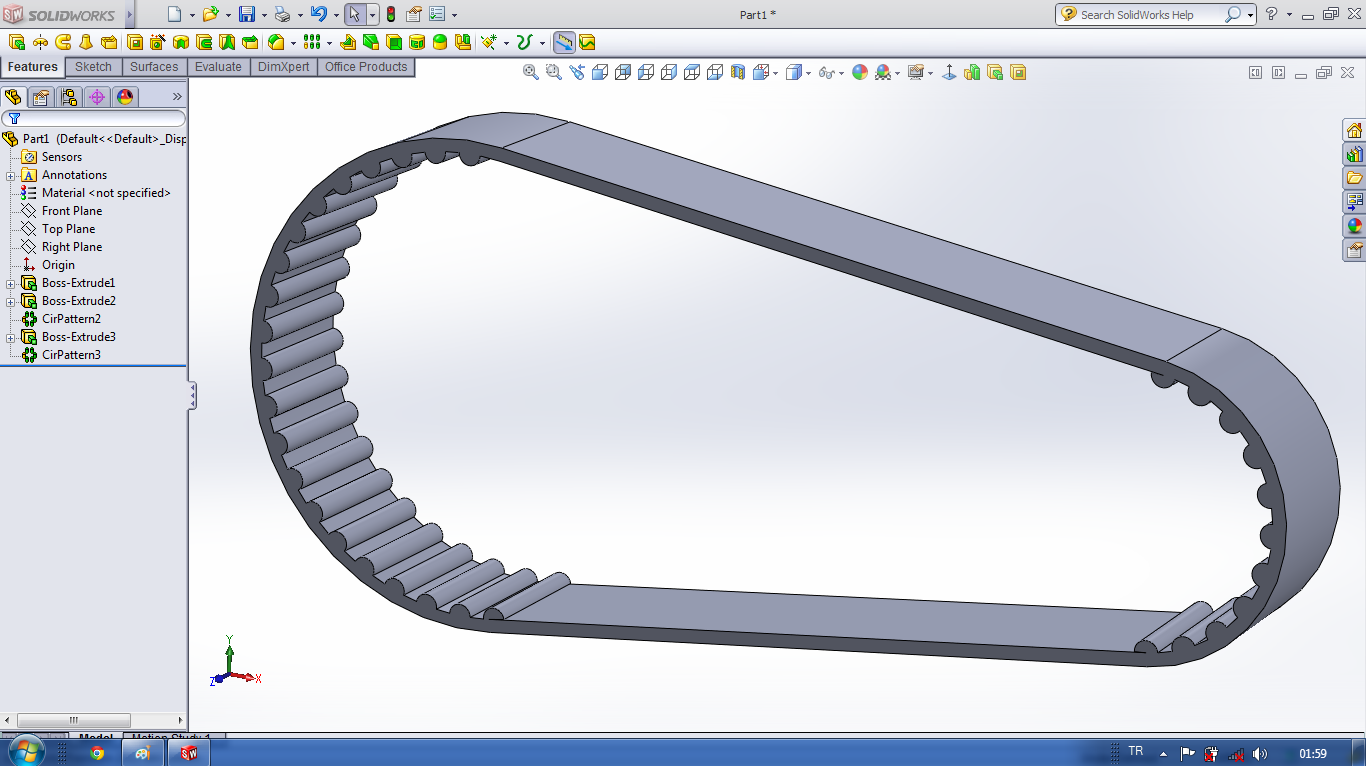The image size is (1366, 766).
Task: Click the Edit Appearance color ball icon
Action: (860, 72)
